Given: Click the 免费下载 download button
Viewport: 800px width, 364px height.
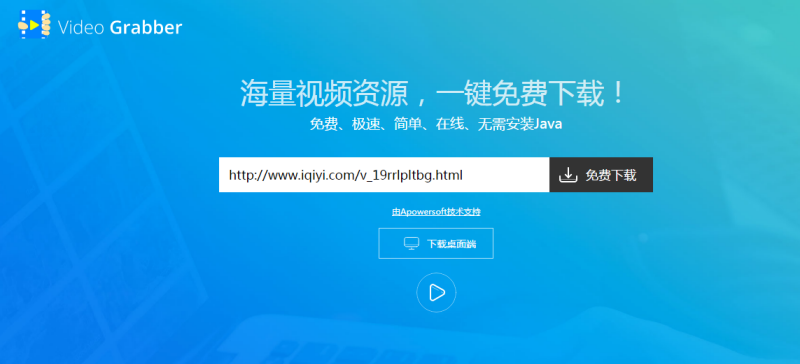Looking at the screenshot, I should coord(601,175).
